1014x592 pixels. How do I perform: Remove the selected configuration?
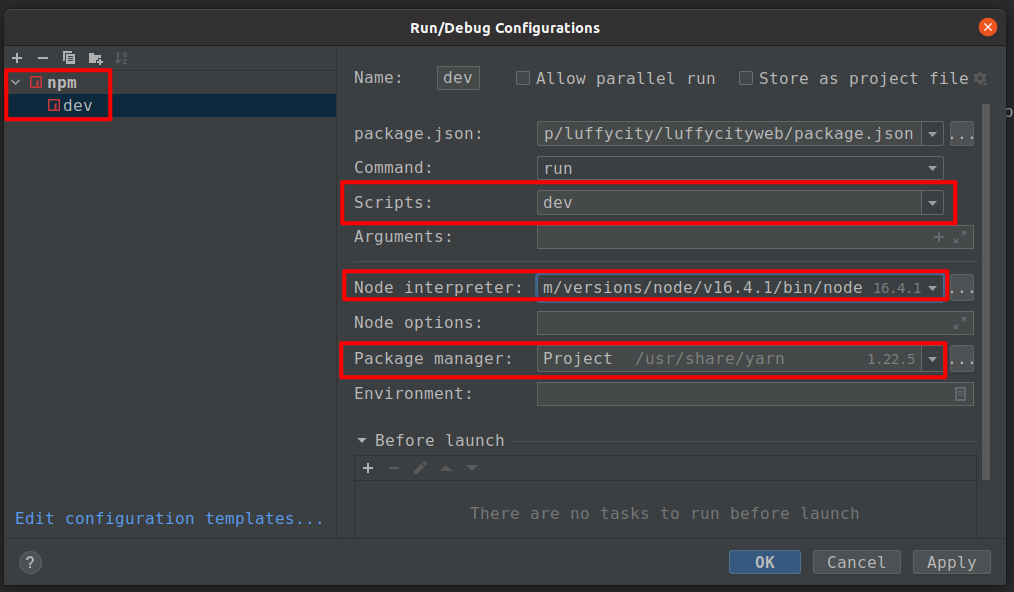point(43,58)
